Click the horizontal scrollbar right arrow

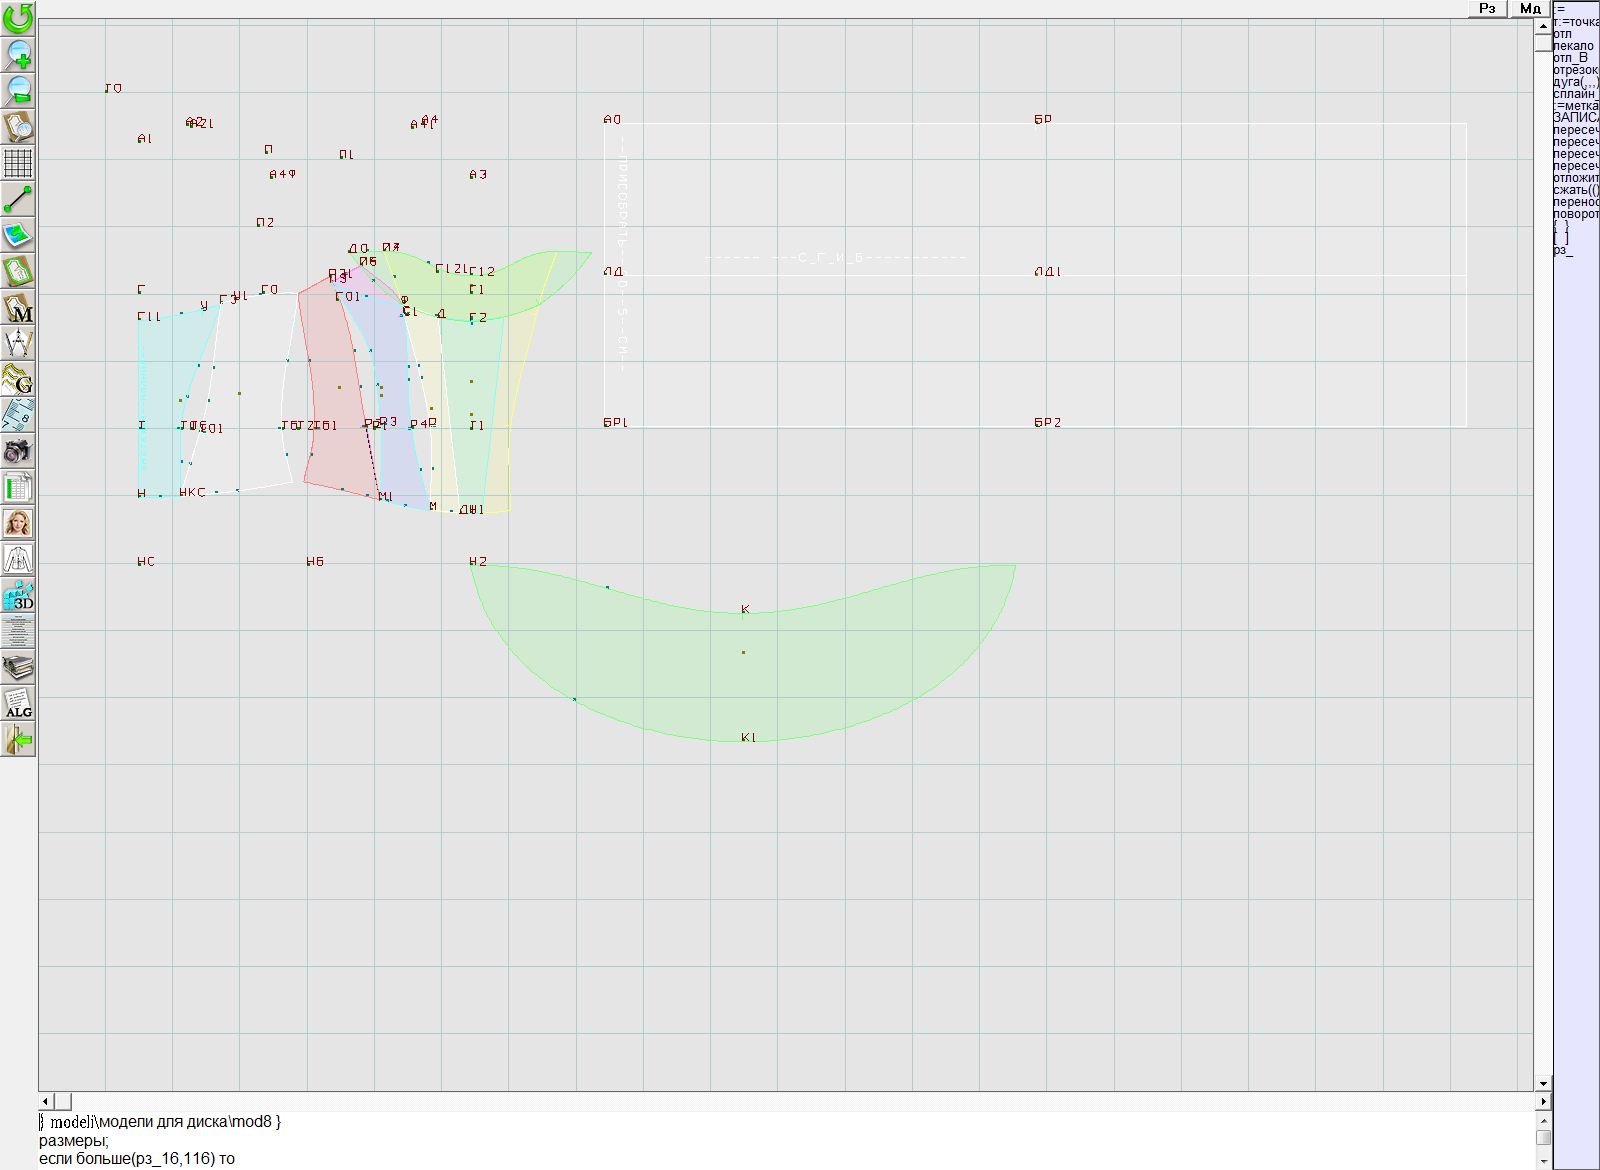pos(1543,1101)
